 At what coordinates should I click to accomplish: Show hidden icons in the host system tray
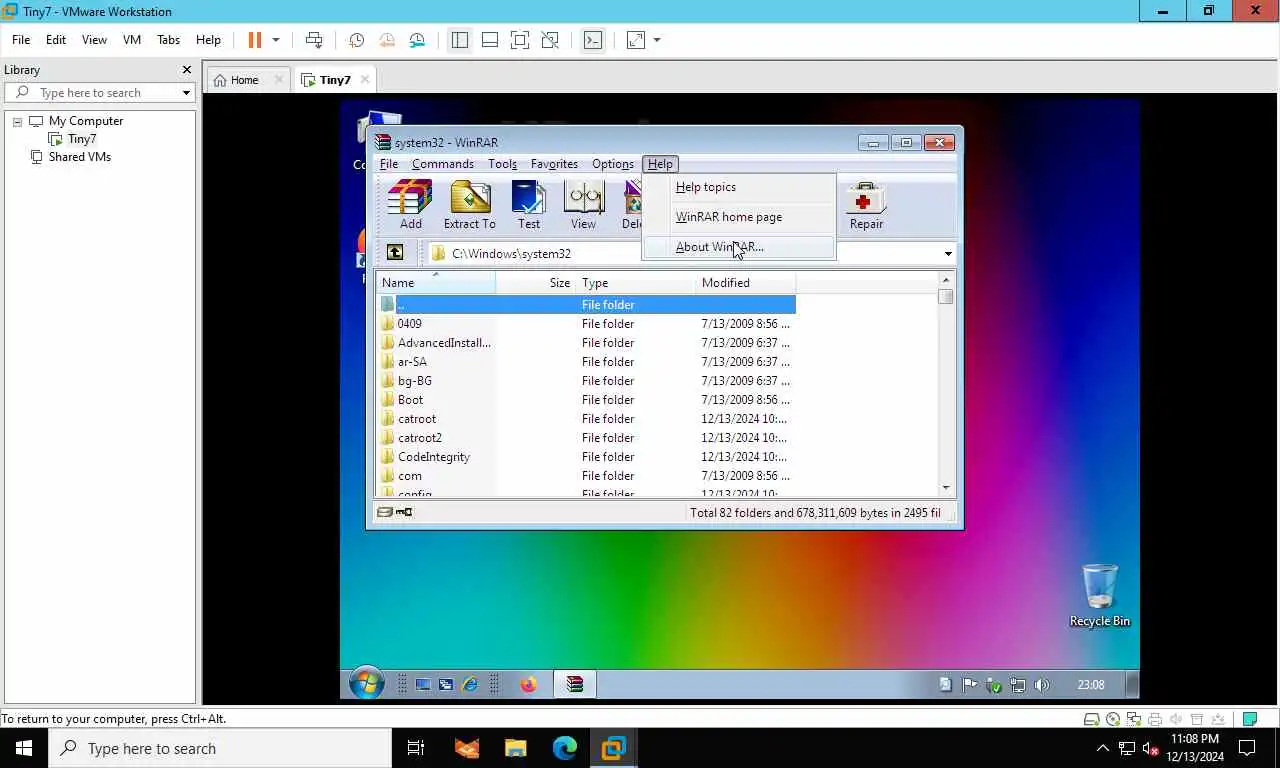pos(1103,748)
